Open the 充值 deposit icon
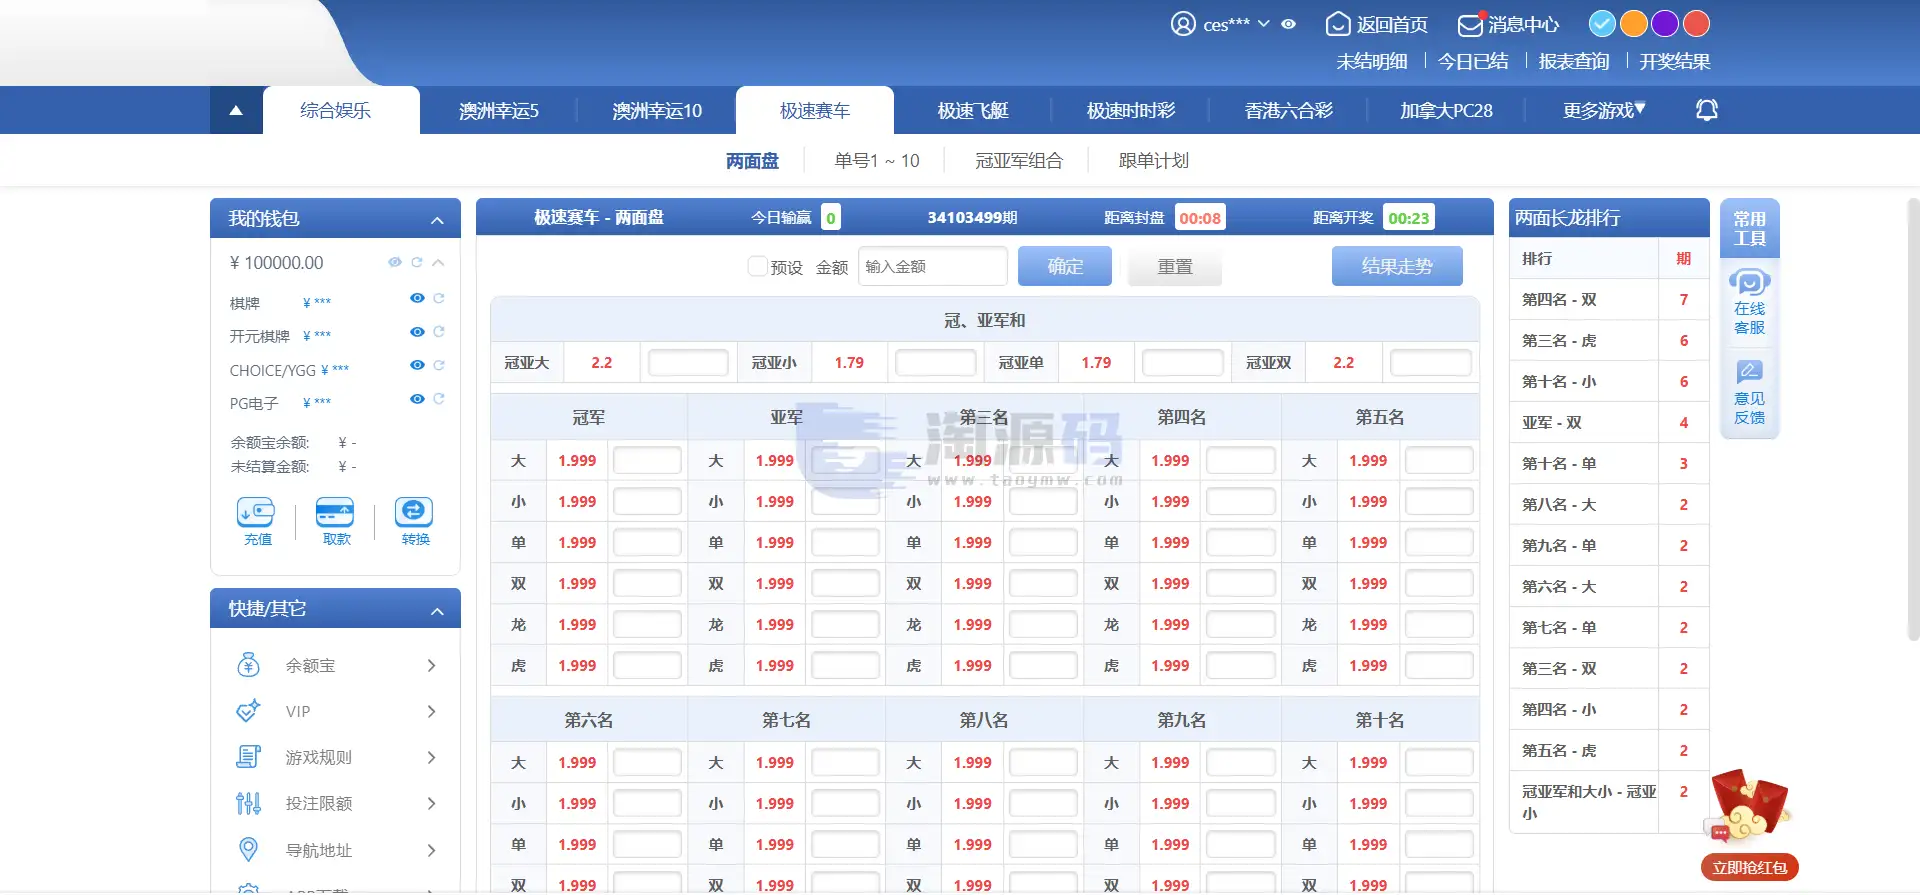1920x895 pixels. pos(256,512)
